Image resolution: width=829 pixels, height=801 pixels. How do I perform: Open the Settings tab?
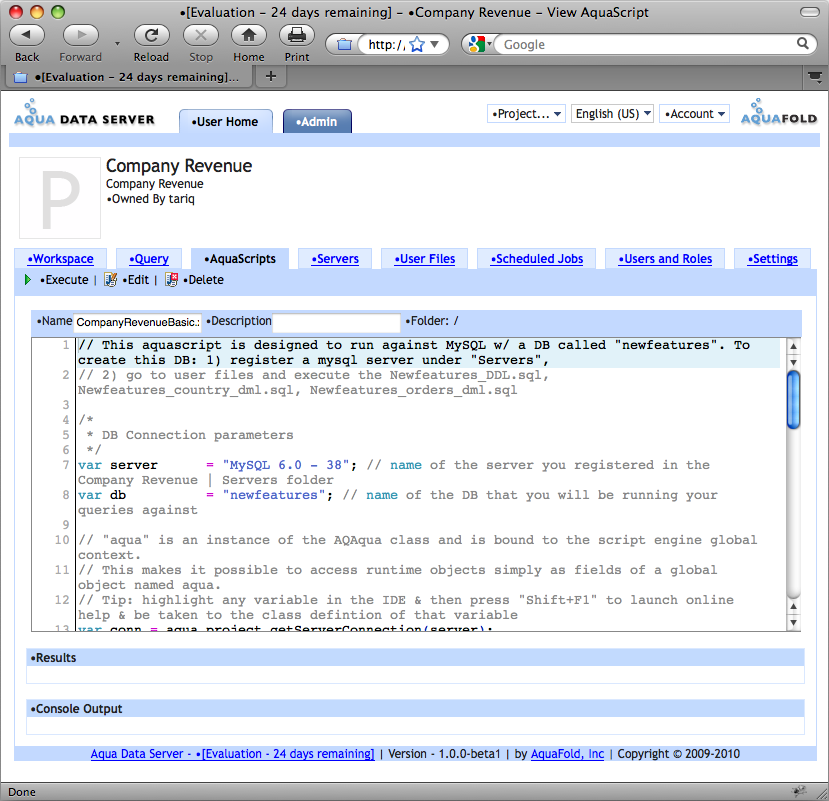772,259
